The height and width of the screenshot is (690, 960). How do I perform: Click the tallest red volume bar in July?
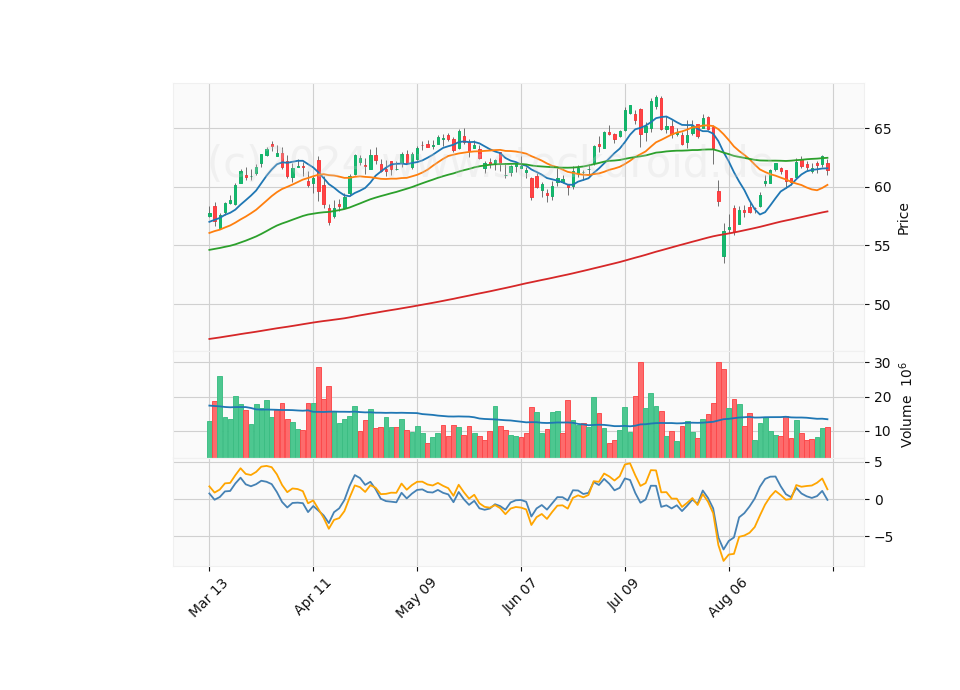pyautogui.click(x=641, y=410)
